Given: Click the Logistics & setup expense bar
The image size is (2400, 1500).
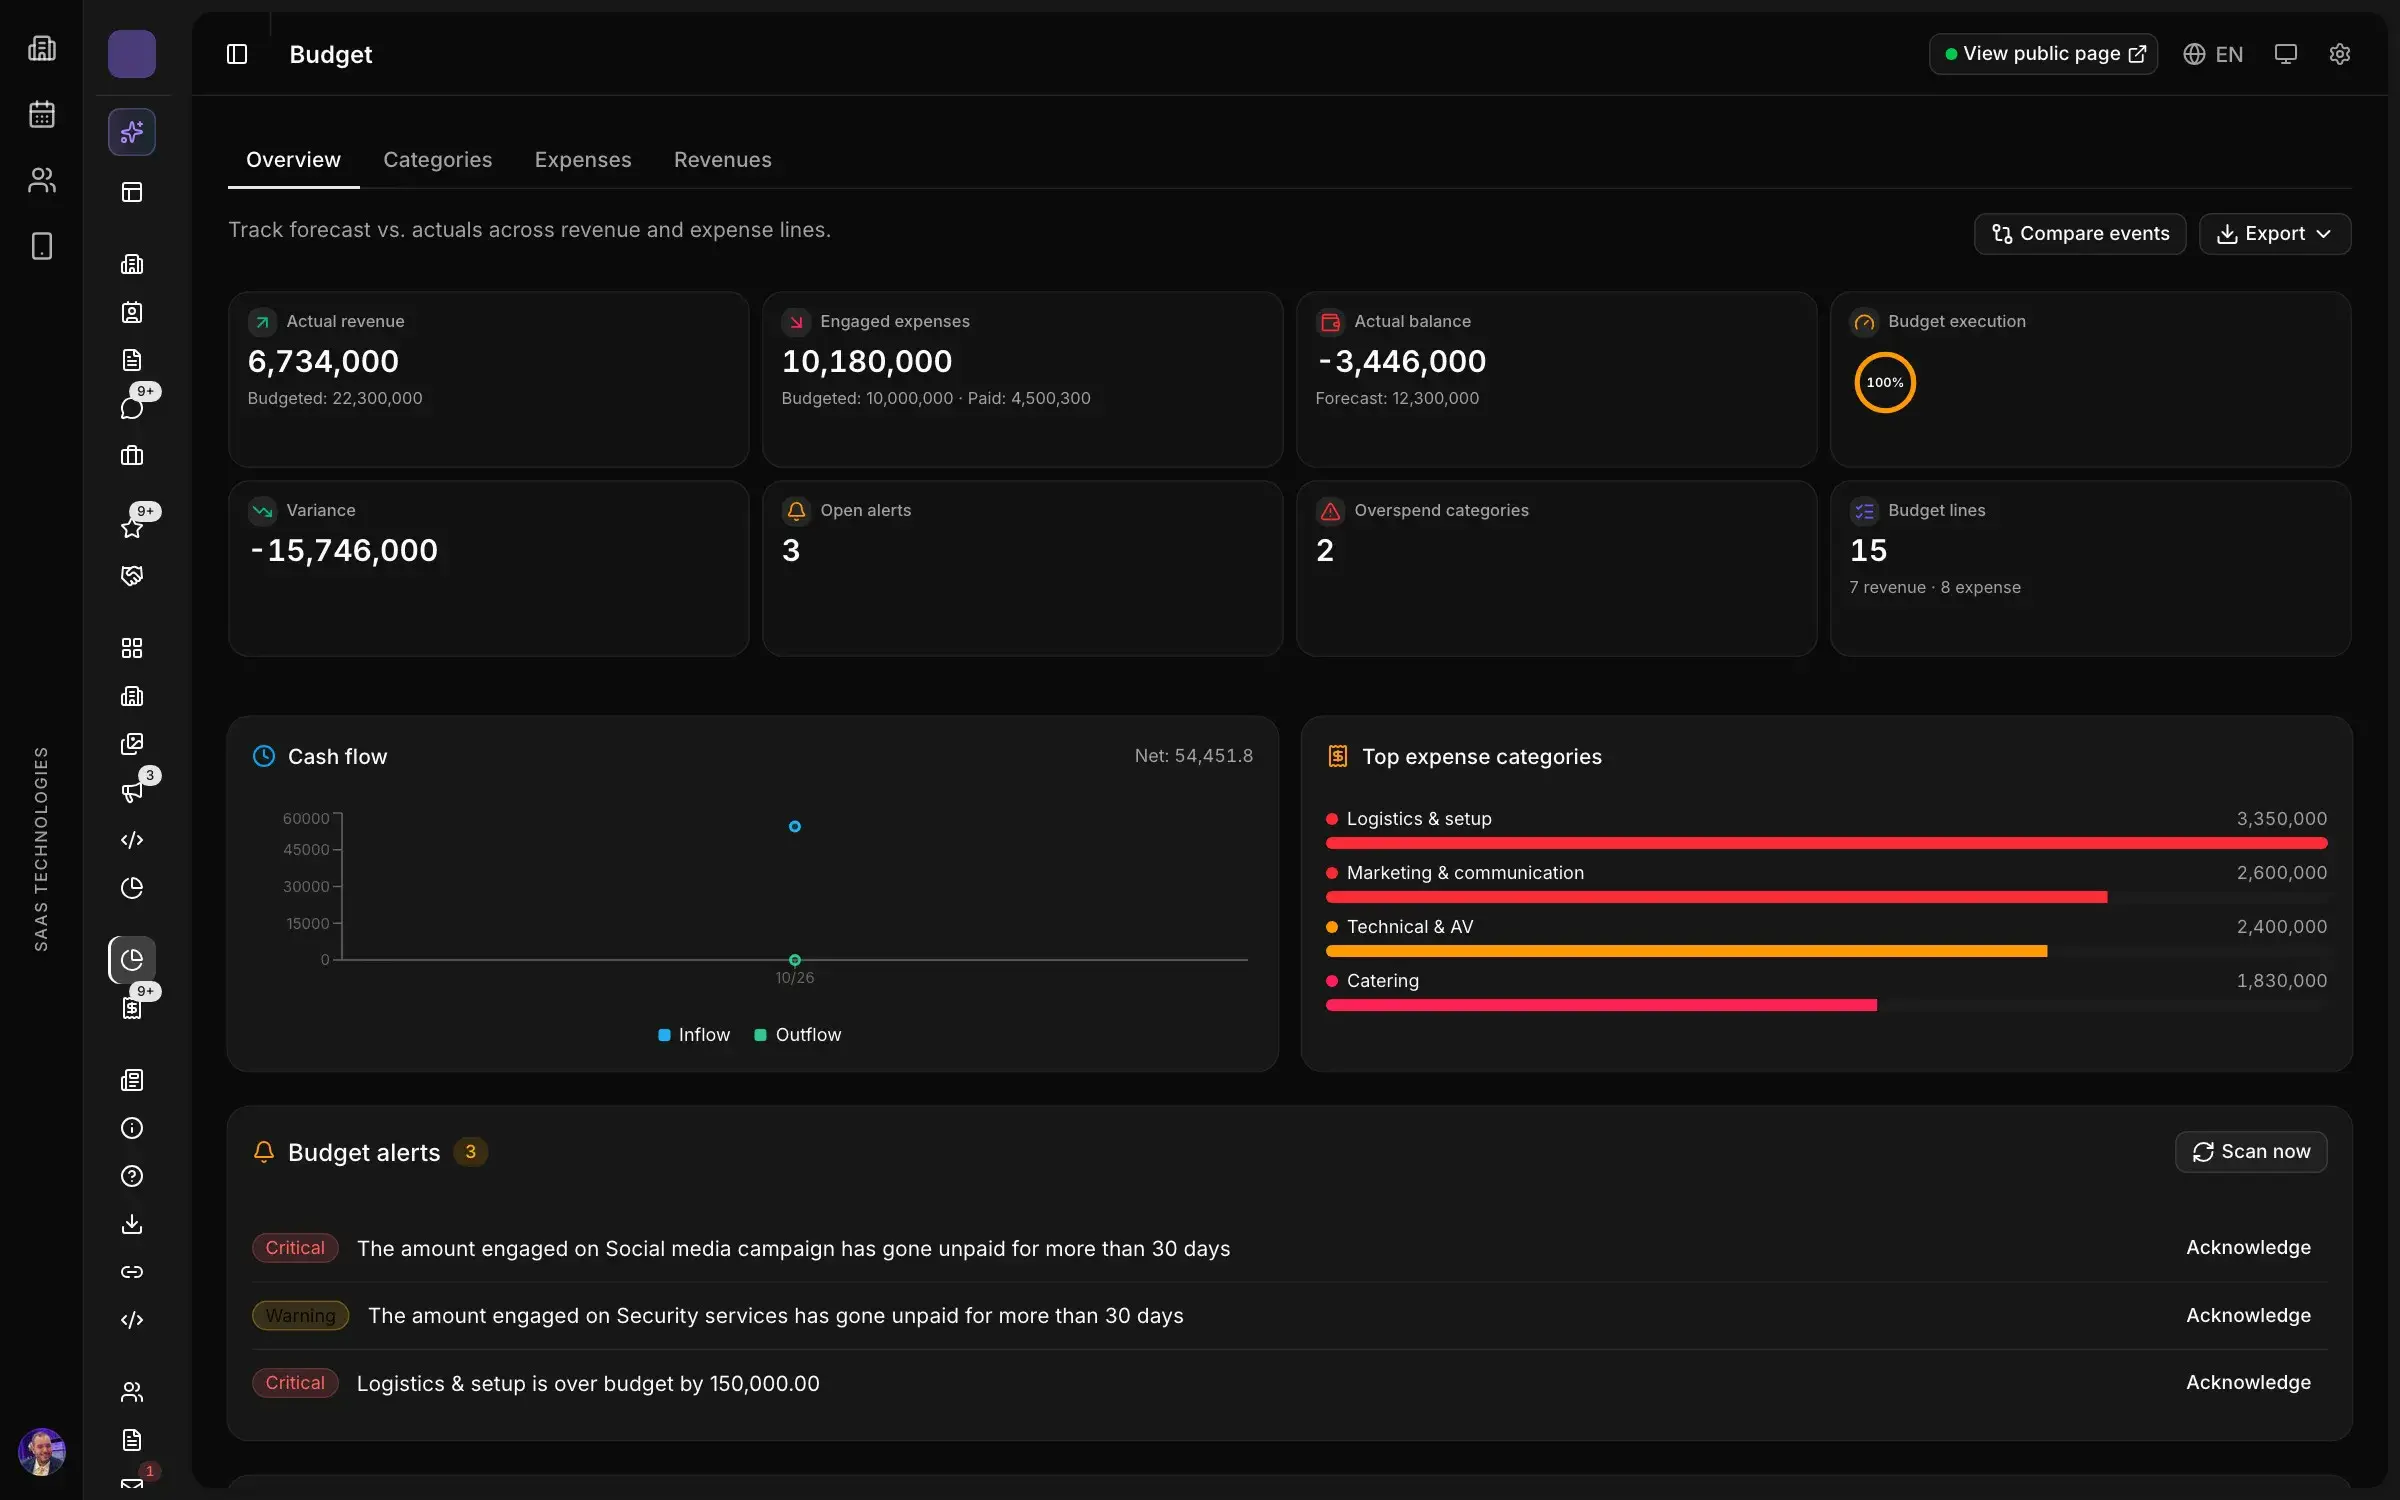Looking at the screenshot, I should pos(1826,843).
